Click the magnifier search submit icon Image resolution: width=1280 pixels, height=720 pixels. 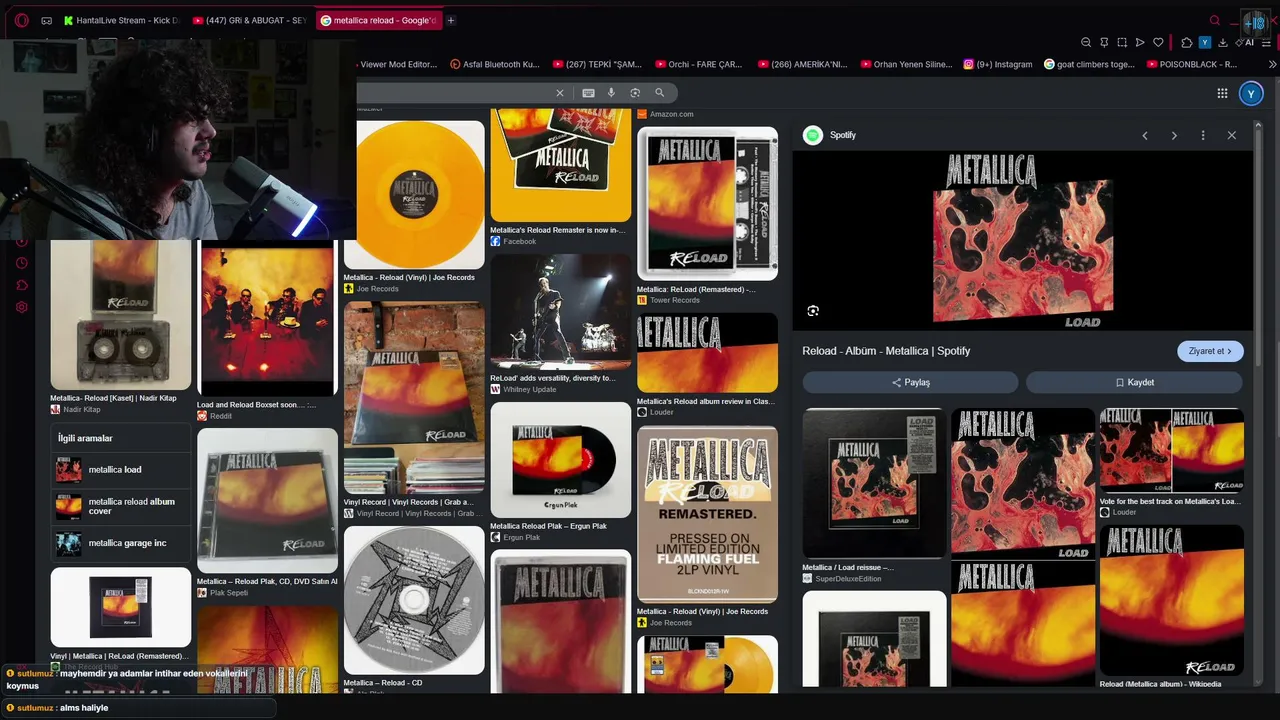tap(659, 93)
